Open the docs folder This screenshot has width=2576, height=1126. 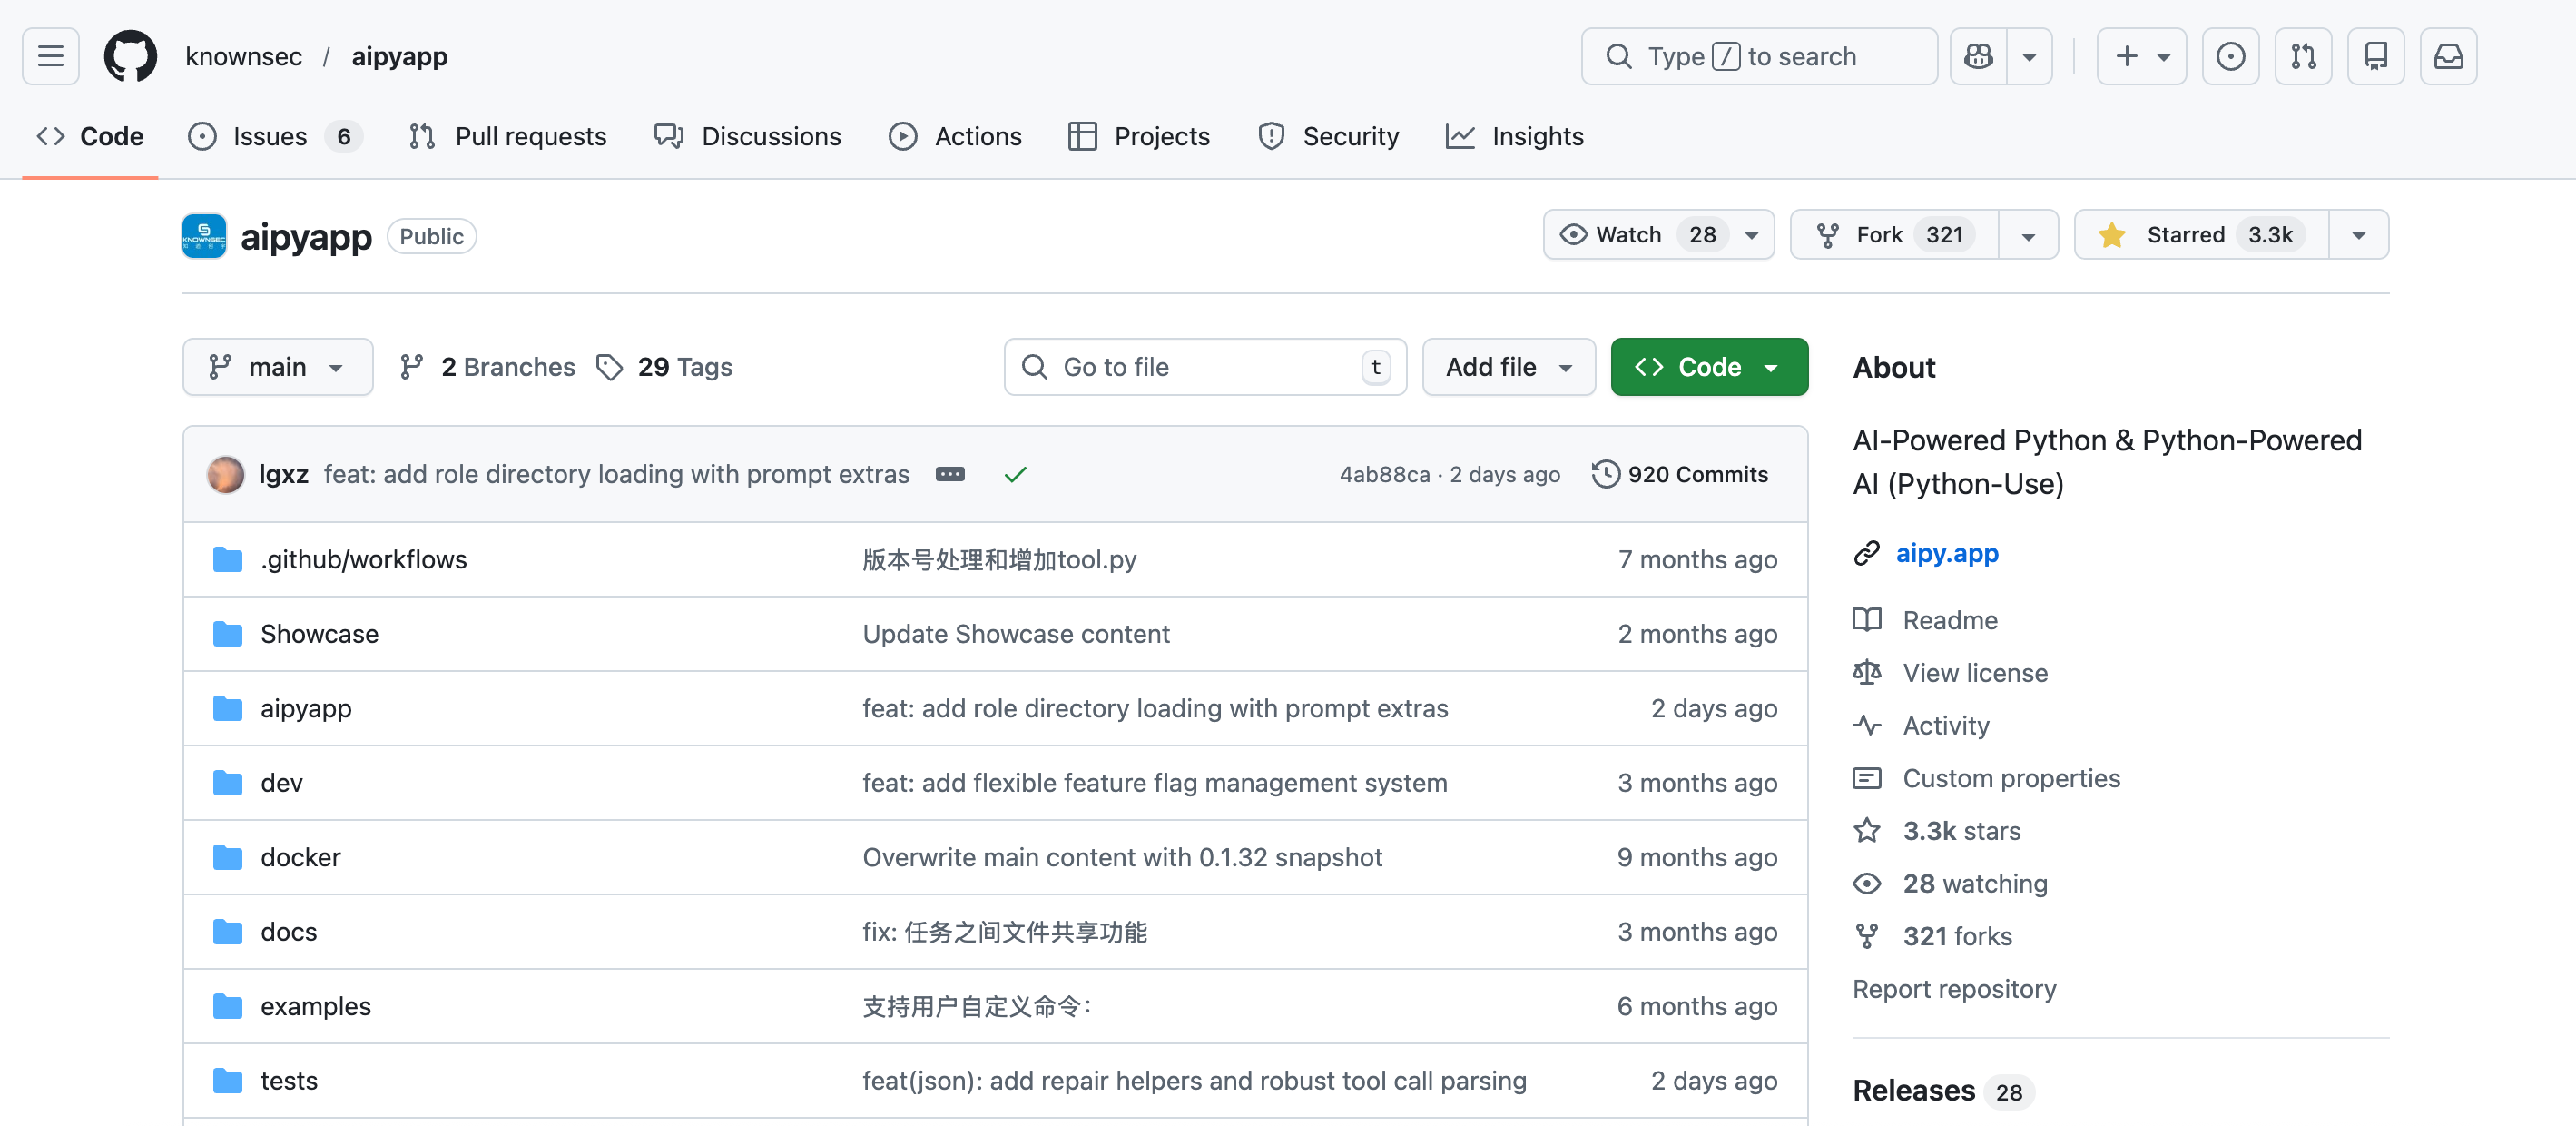click(x=288, y=932)
